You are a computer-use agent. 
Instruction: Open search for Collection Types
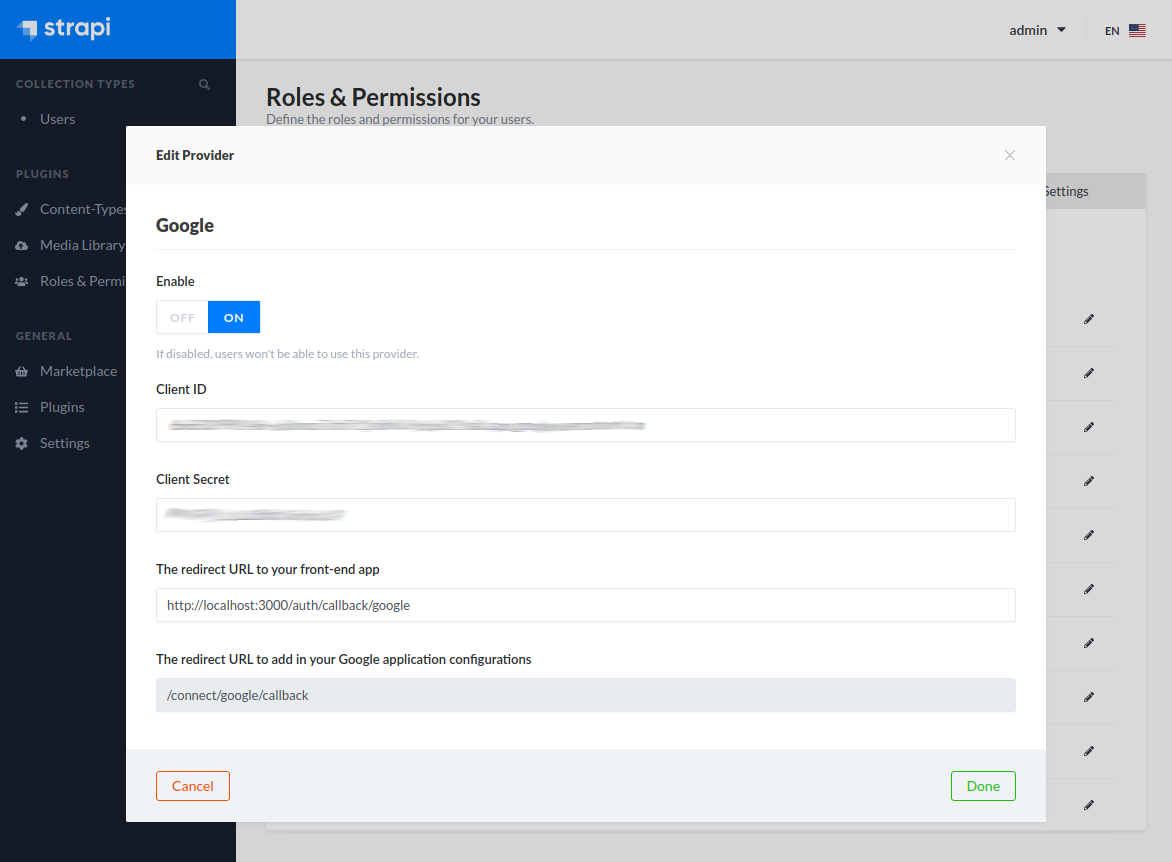point(204,84)
